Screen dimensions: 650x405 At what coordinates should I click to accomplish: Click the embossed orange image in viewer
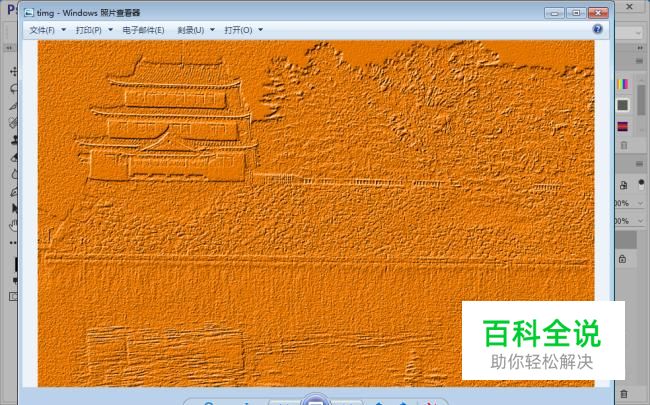pyautogui.click(x=316, y=213)
